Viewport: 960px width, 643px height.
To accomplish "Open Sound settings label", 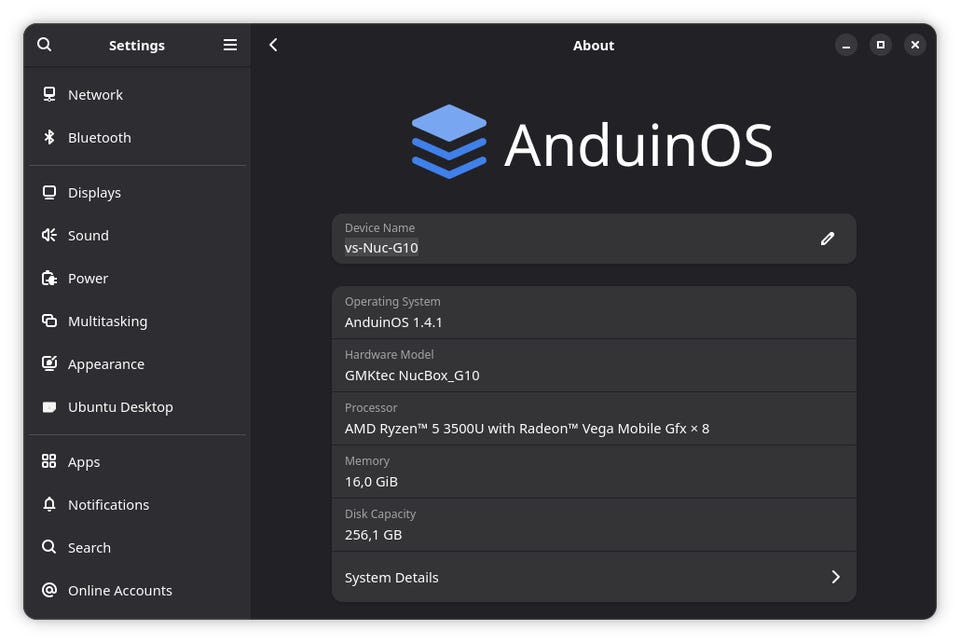I will click(88, 236).
